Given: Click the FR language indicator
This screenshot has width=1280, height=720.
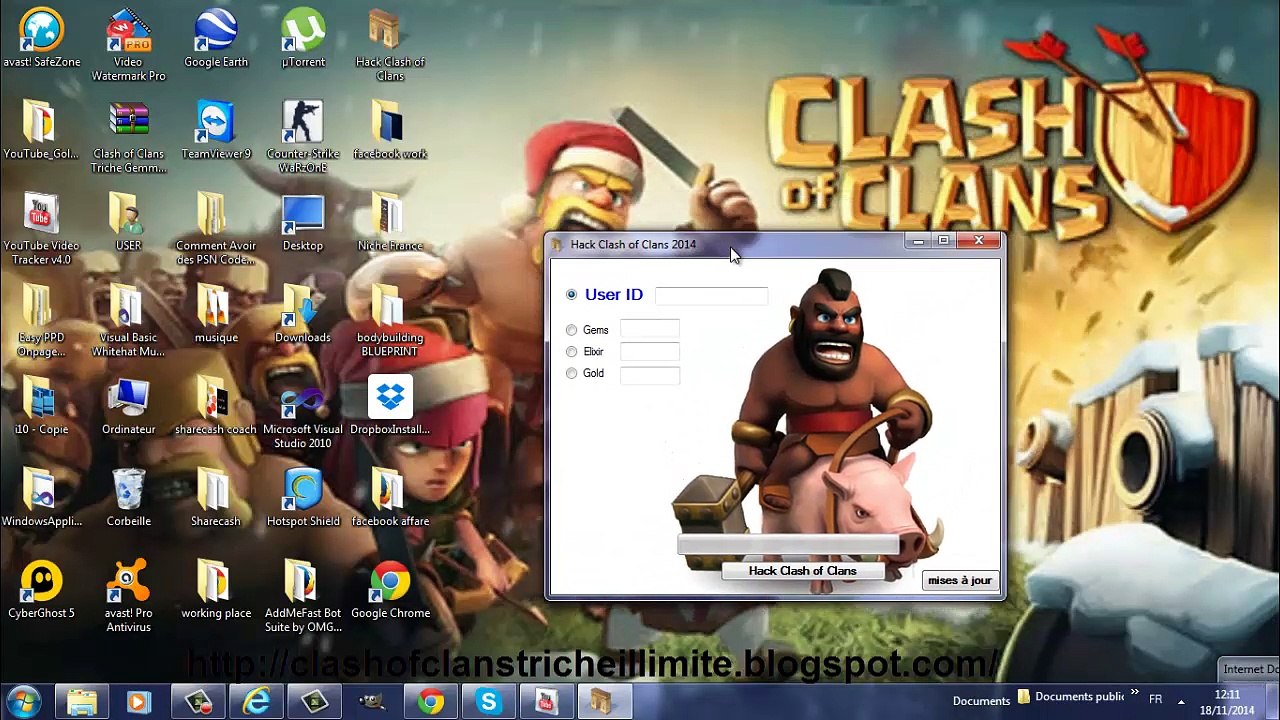Looking at the screenshot, I should coord(1155,700).
